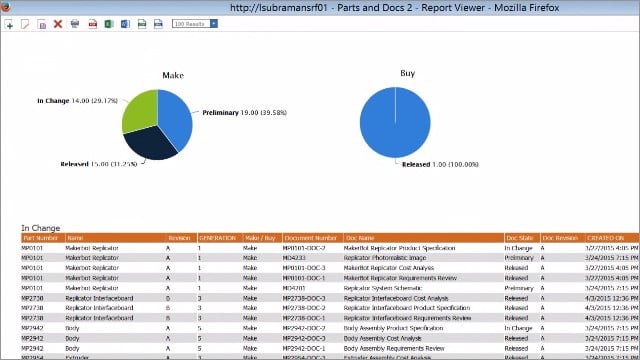Click the edit report pencil icon
Image resolution: width=640 pixels, height=360 pixels.
[25, 24]
